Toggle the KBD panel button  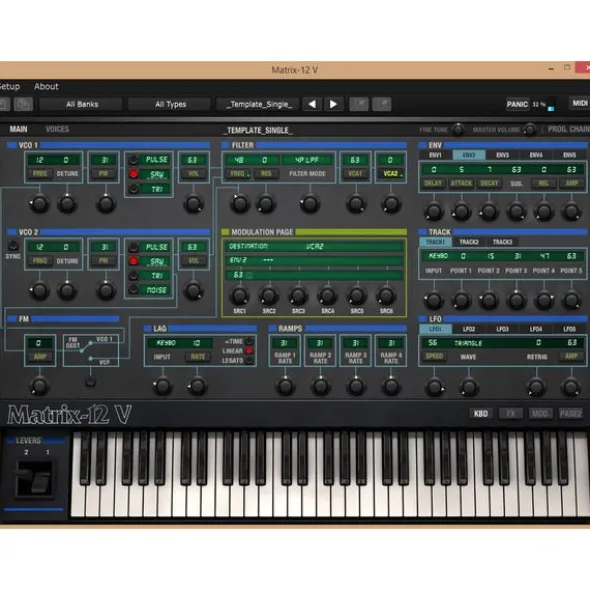coord(481,414)
